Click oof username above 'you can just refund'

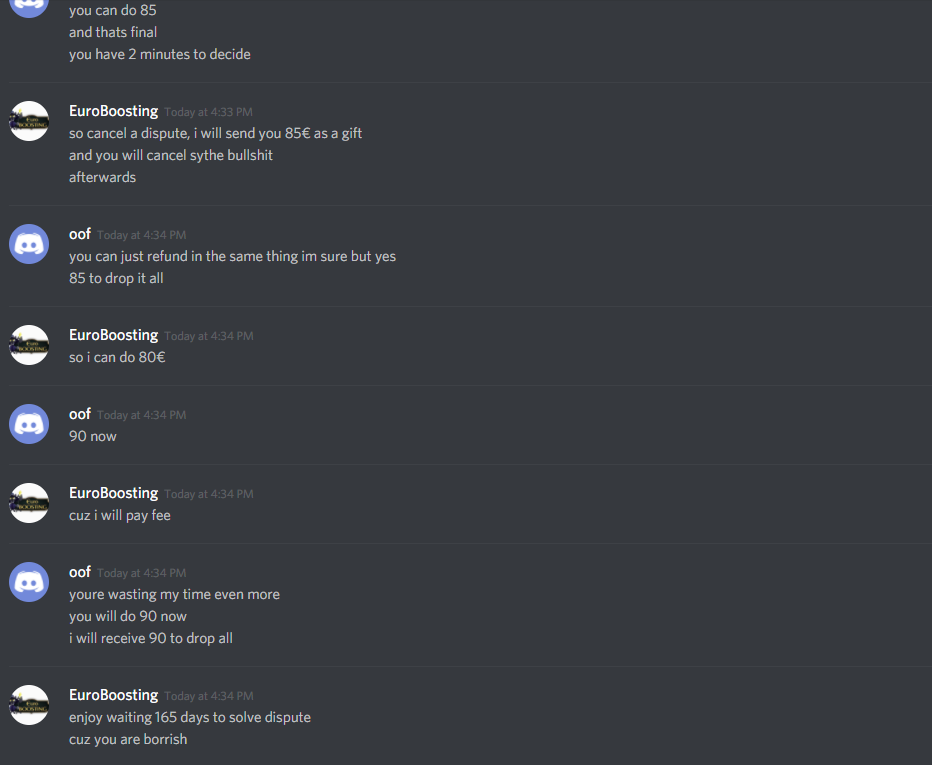pos(80,234)
